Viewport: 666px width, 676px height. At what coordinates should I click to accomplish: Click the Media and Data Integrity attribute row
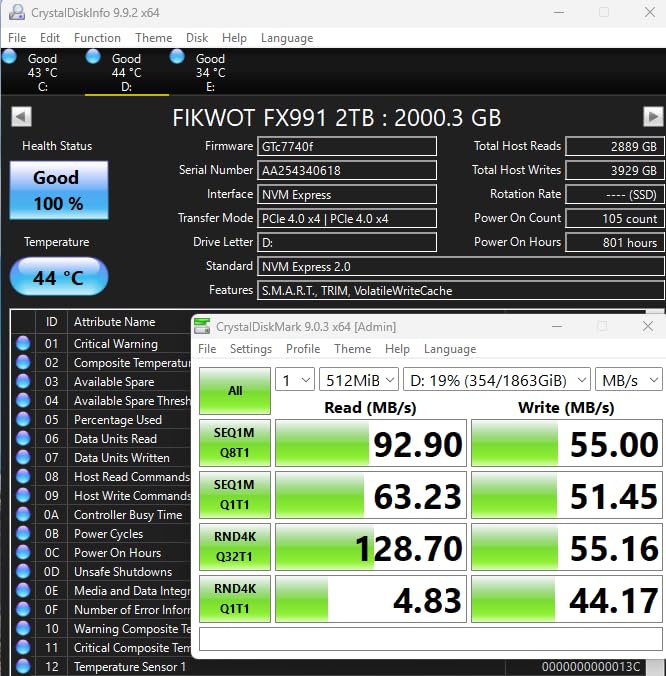point(102,590)
